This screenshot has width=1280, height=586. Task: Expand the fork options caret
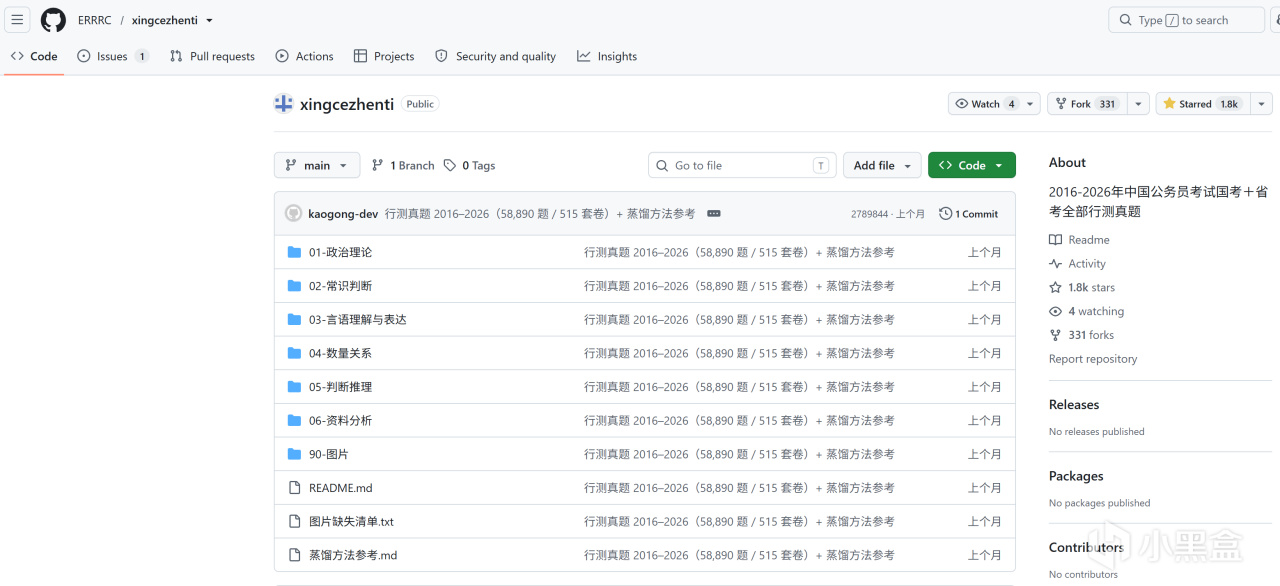point(1139,104)
